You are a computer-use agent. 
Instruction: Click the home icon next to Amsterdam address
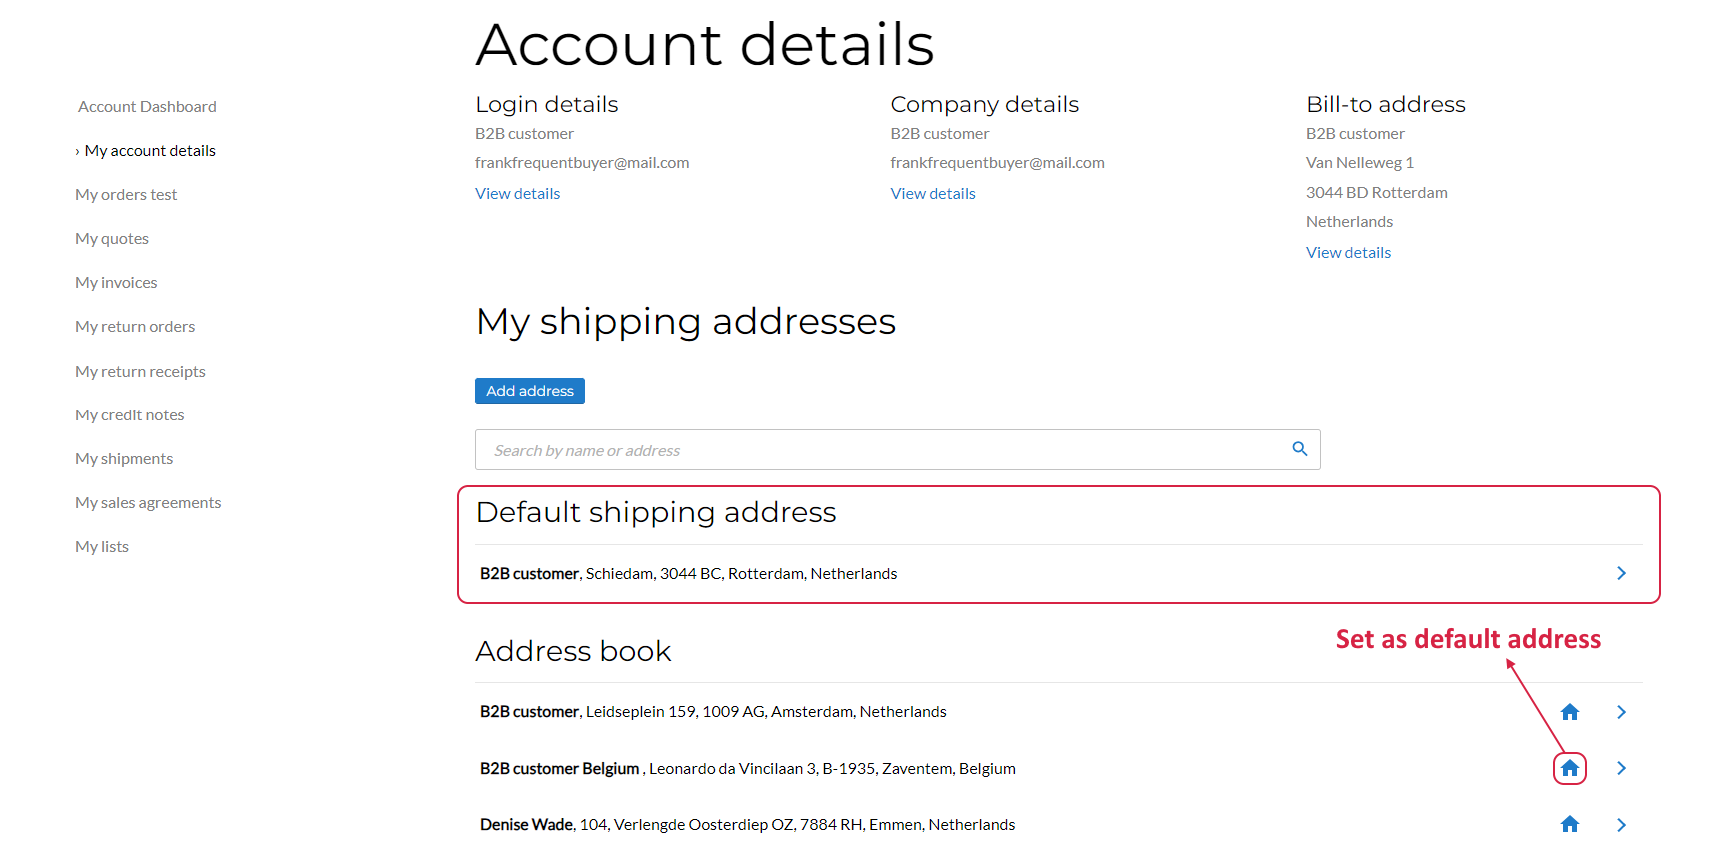click(1569, 711)
